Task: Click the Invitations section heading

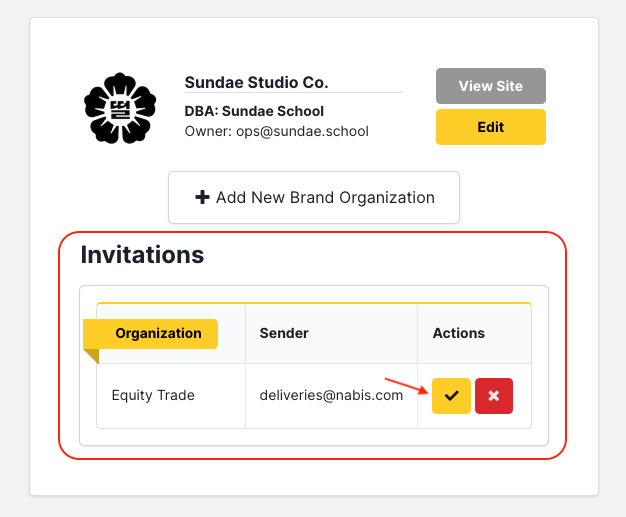Action: 142,255
